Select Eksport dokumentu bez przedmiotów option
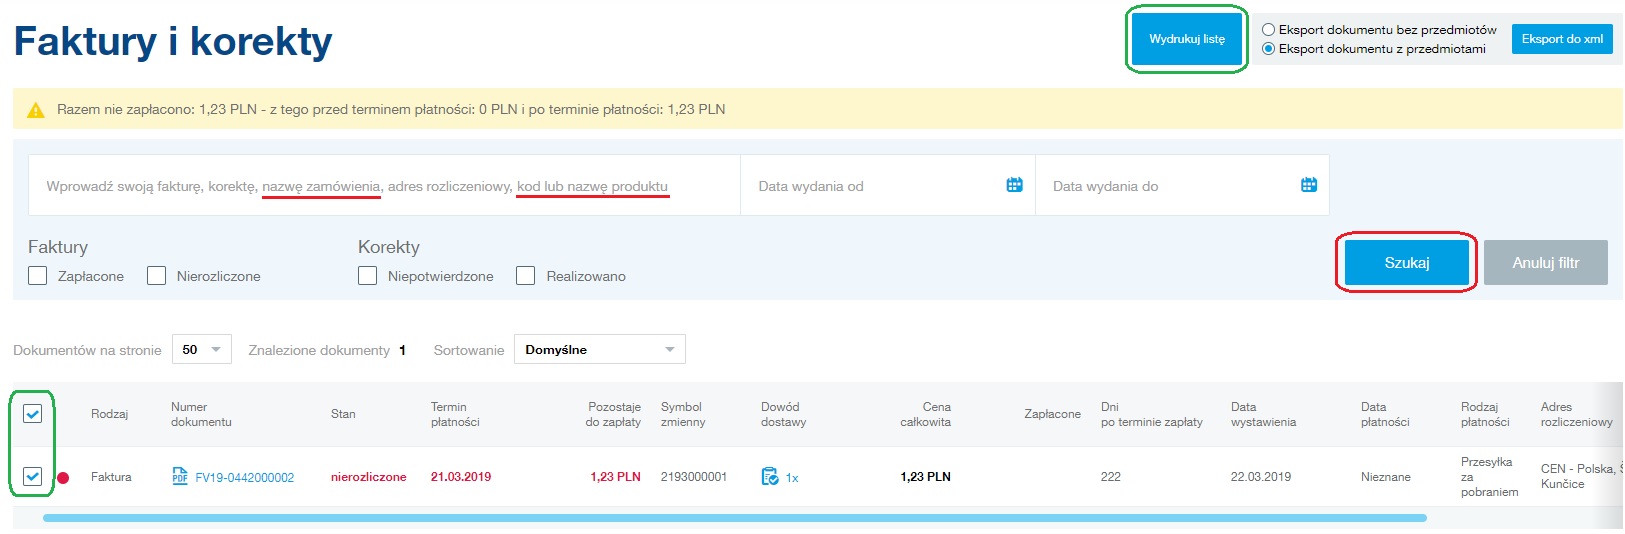Image resolution: width=1625 pixels, height=534 pixels. pyautogui.click(x=1268, y=30)
